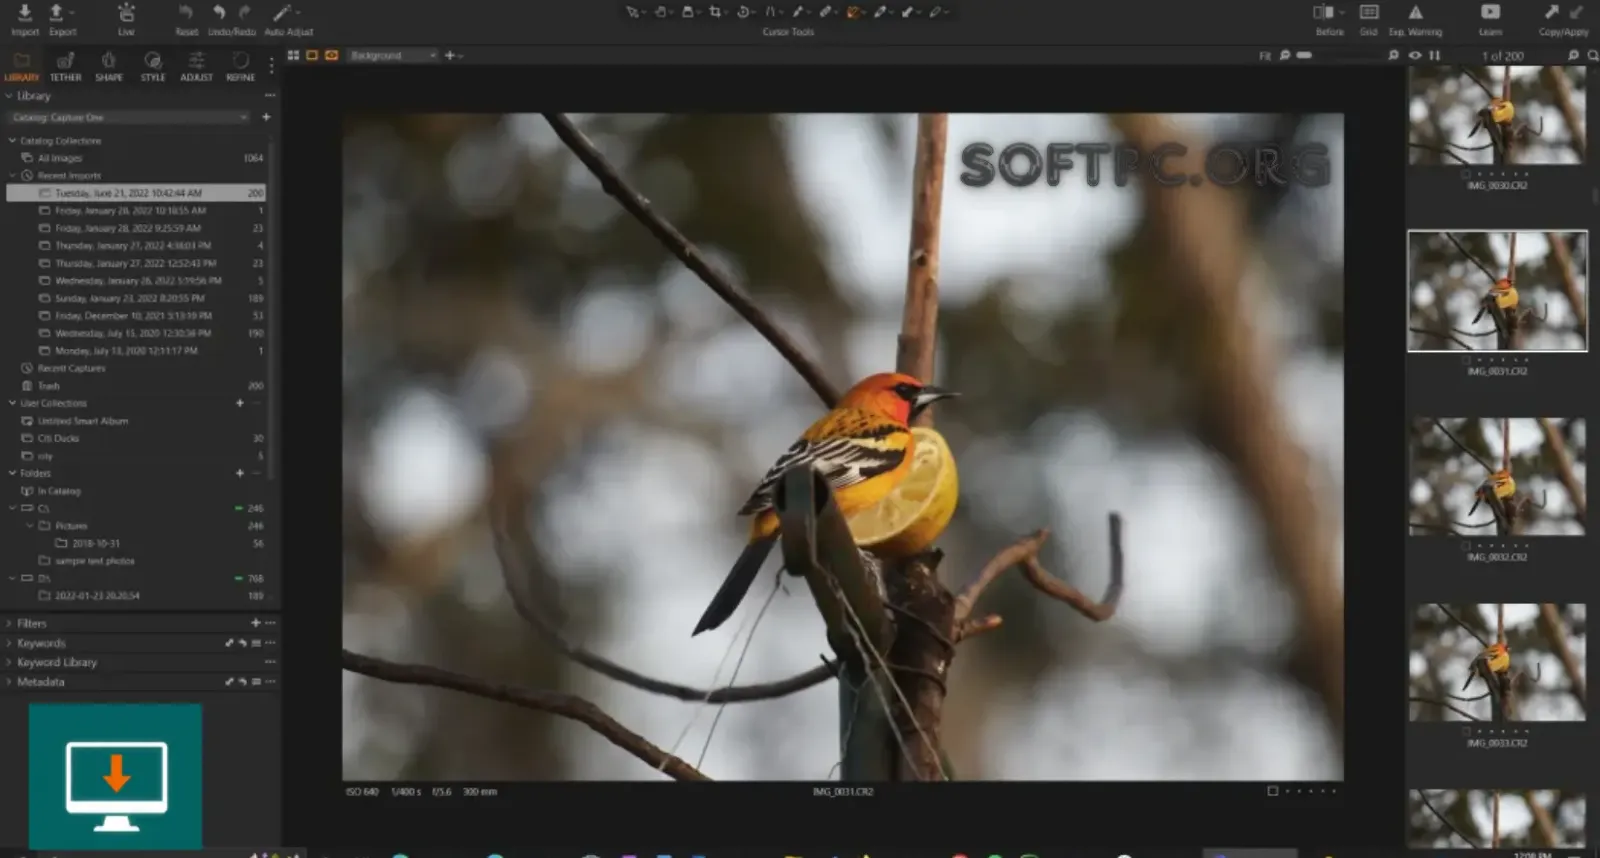Image resolution: width=1600 pixels, height=858 pixels.
Task: Toggle the orange overlay view icon
Action: [331, 55]
